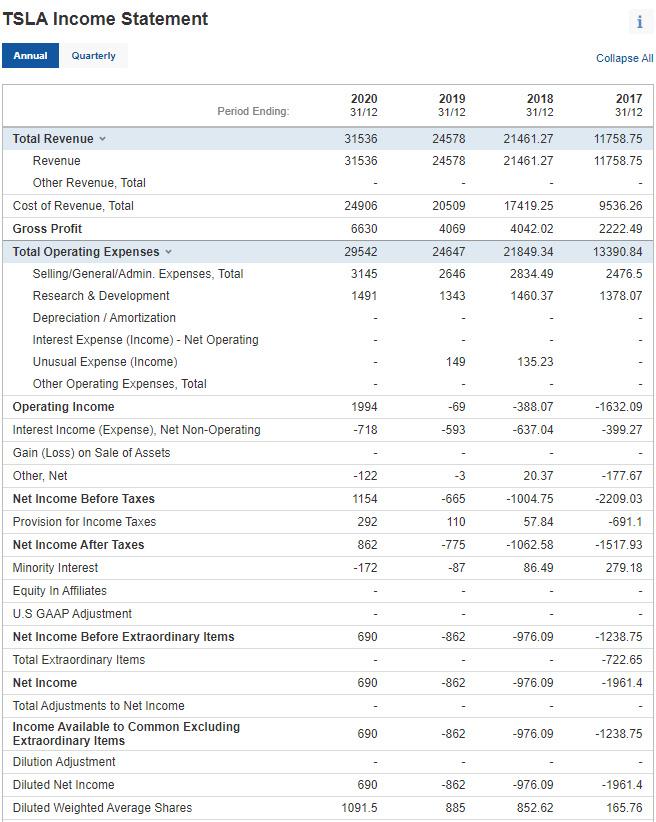Select Diluted Weighted Average Shares label

(x=102, y=809)
